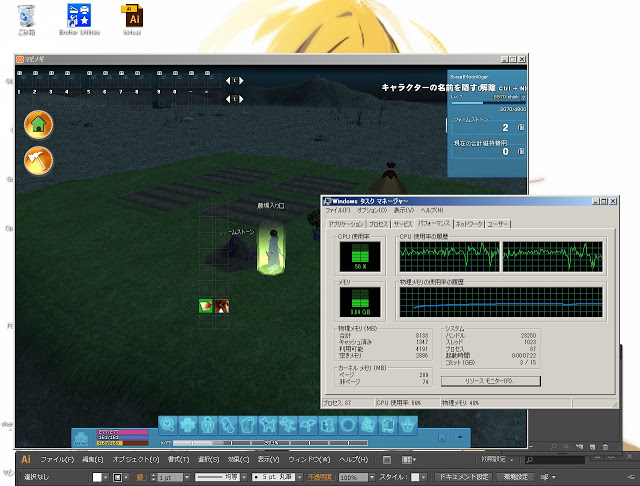Screen dimensions: 640x486
Task: Click the sprout plant icon in the game menu
Action: tap(308, 425)
